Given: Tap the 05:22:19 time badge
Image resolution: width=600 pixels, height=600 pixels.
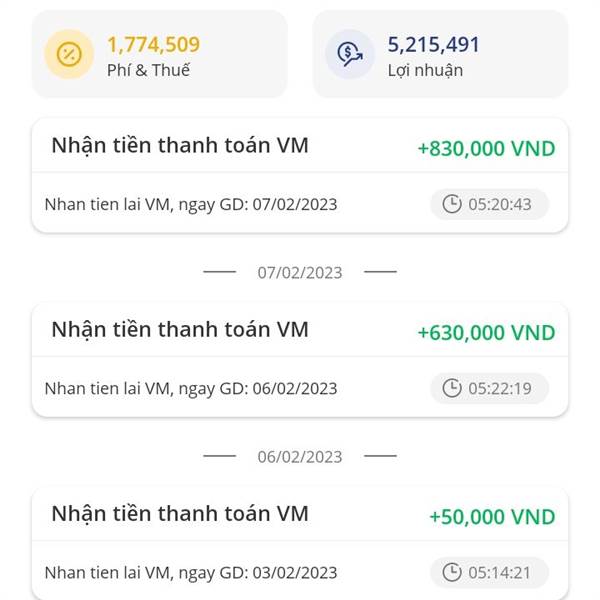Looking at the screenshot, I should click(x=490, y=388).
